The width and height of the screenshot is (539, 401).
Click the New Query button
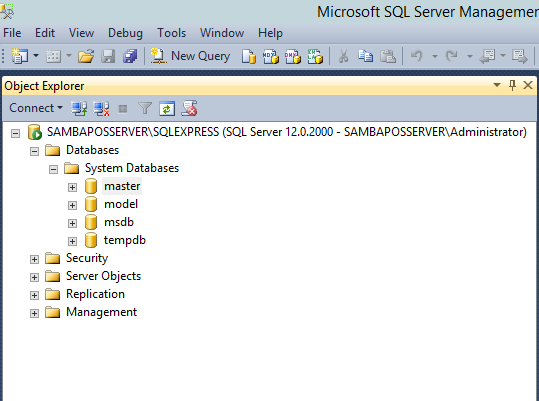[x=190, y=56]
